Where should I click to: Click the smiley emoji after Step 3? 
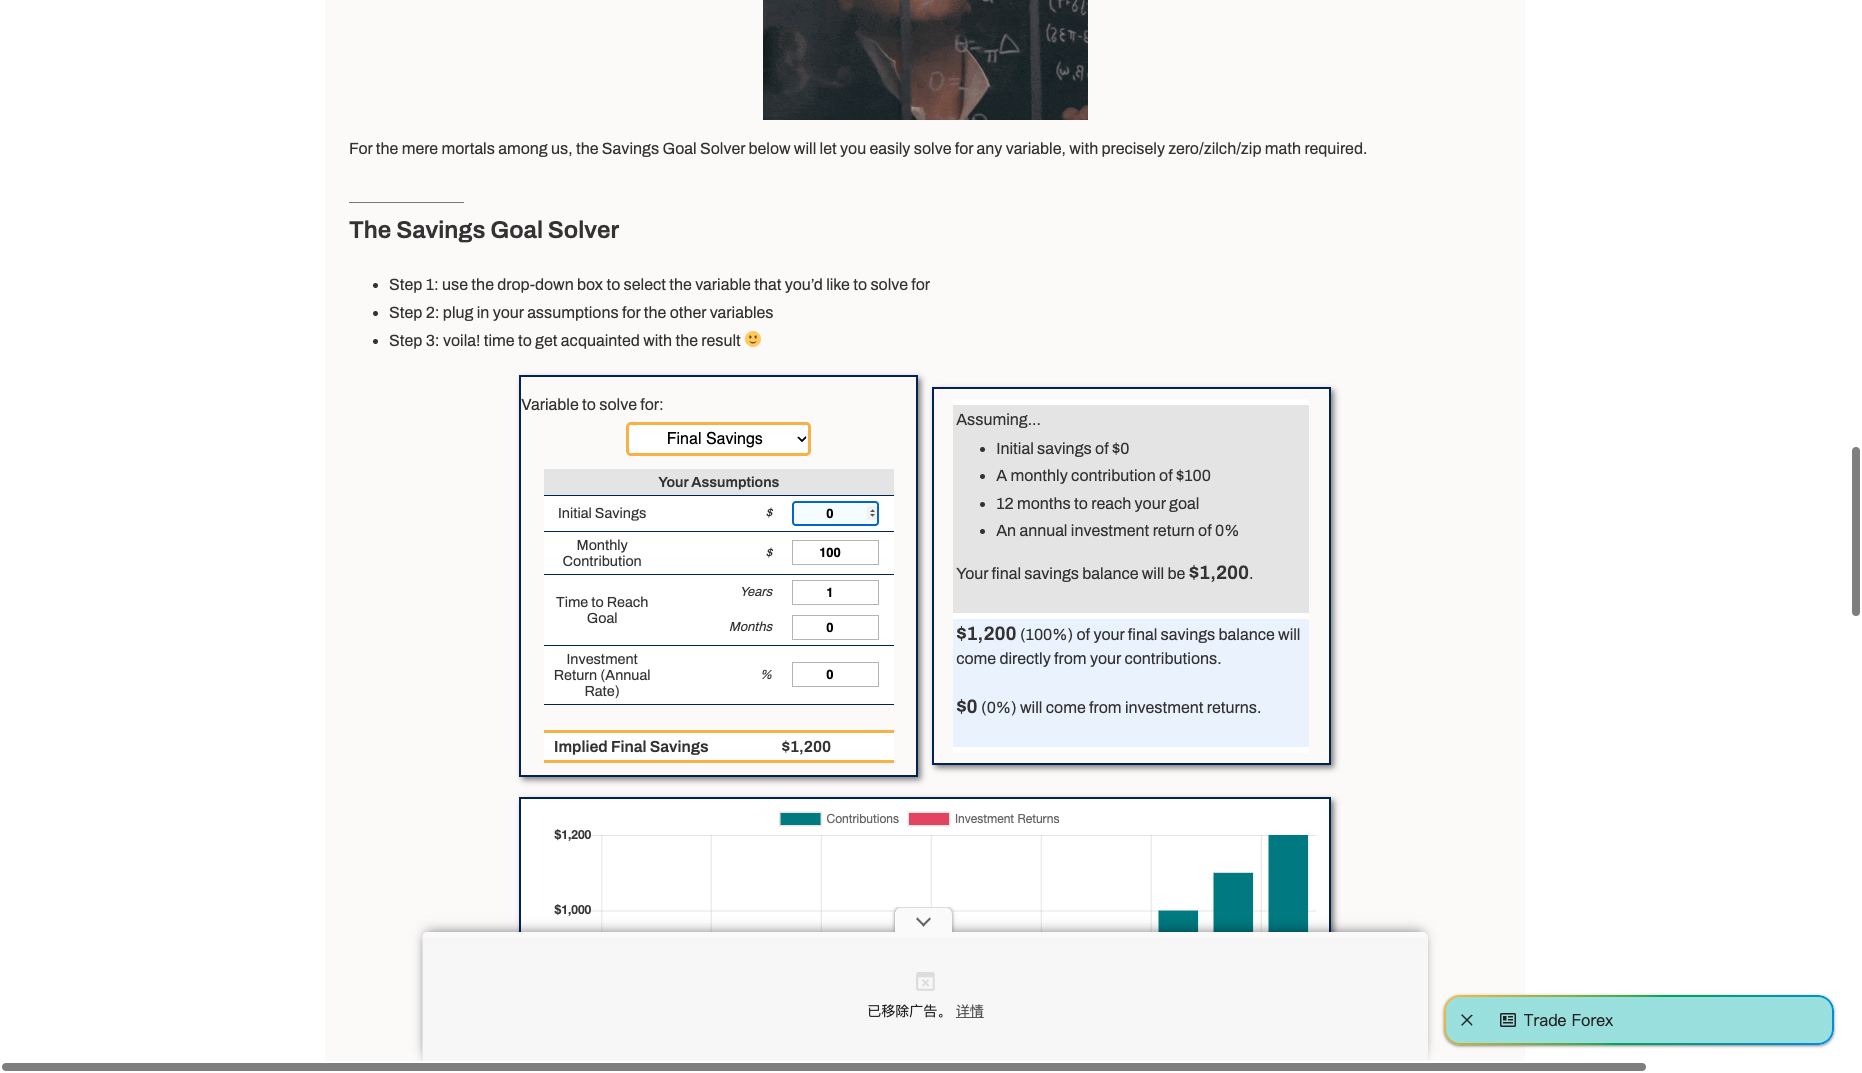[753, 339]
